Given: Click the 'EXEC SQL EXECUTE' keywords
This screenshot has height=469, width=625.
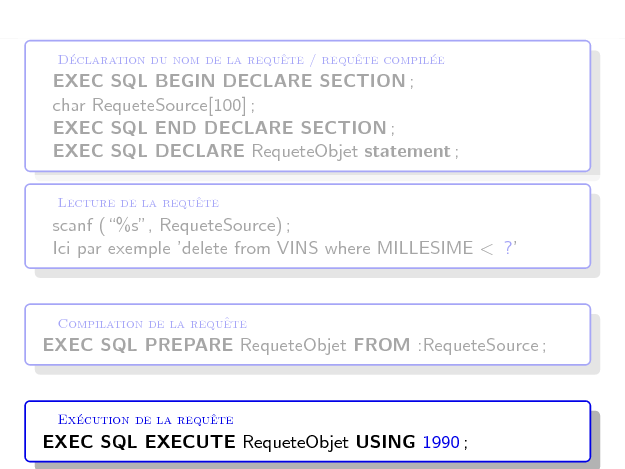Looking at the screenshot, I should tap(139, 442).
